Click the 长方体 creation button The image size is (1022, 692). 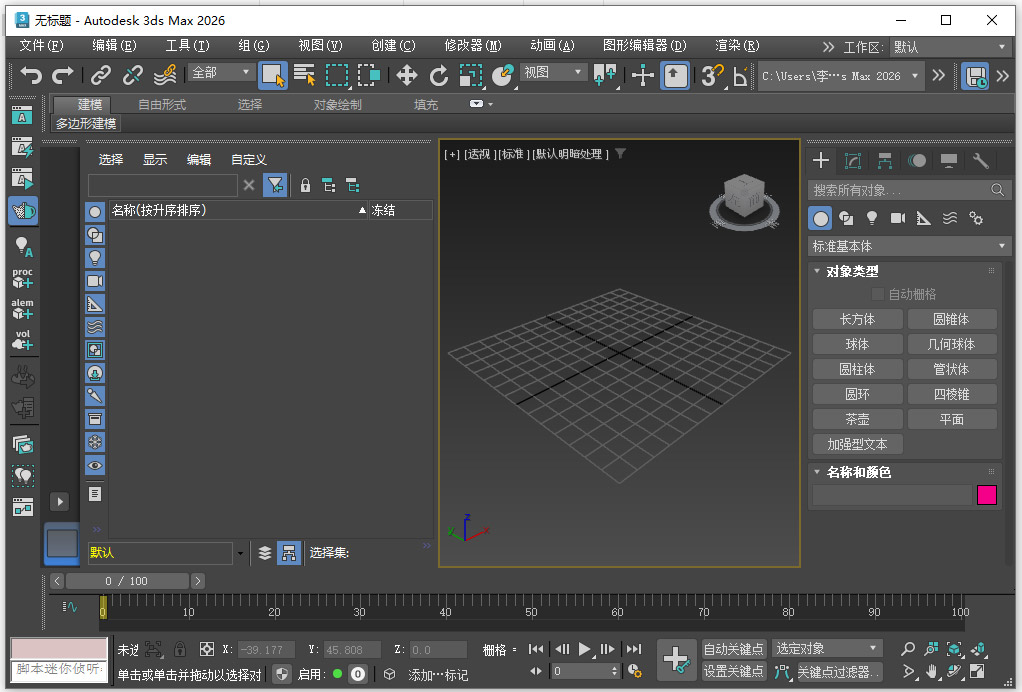[x=856, y=318]
